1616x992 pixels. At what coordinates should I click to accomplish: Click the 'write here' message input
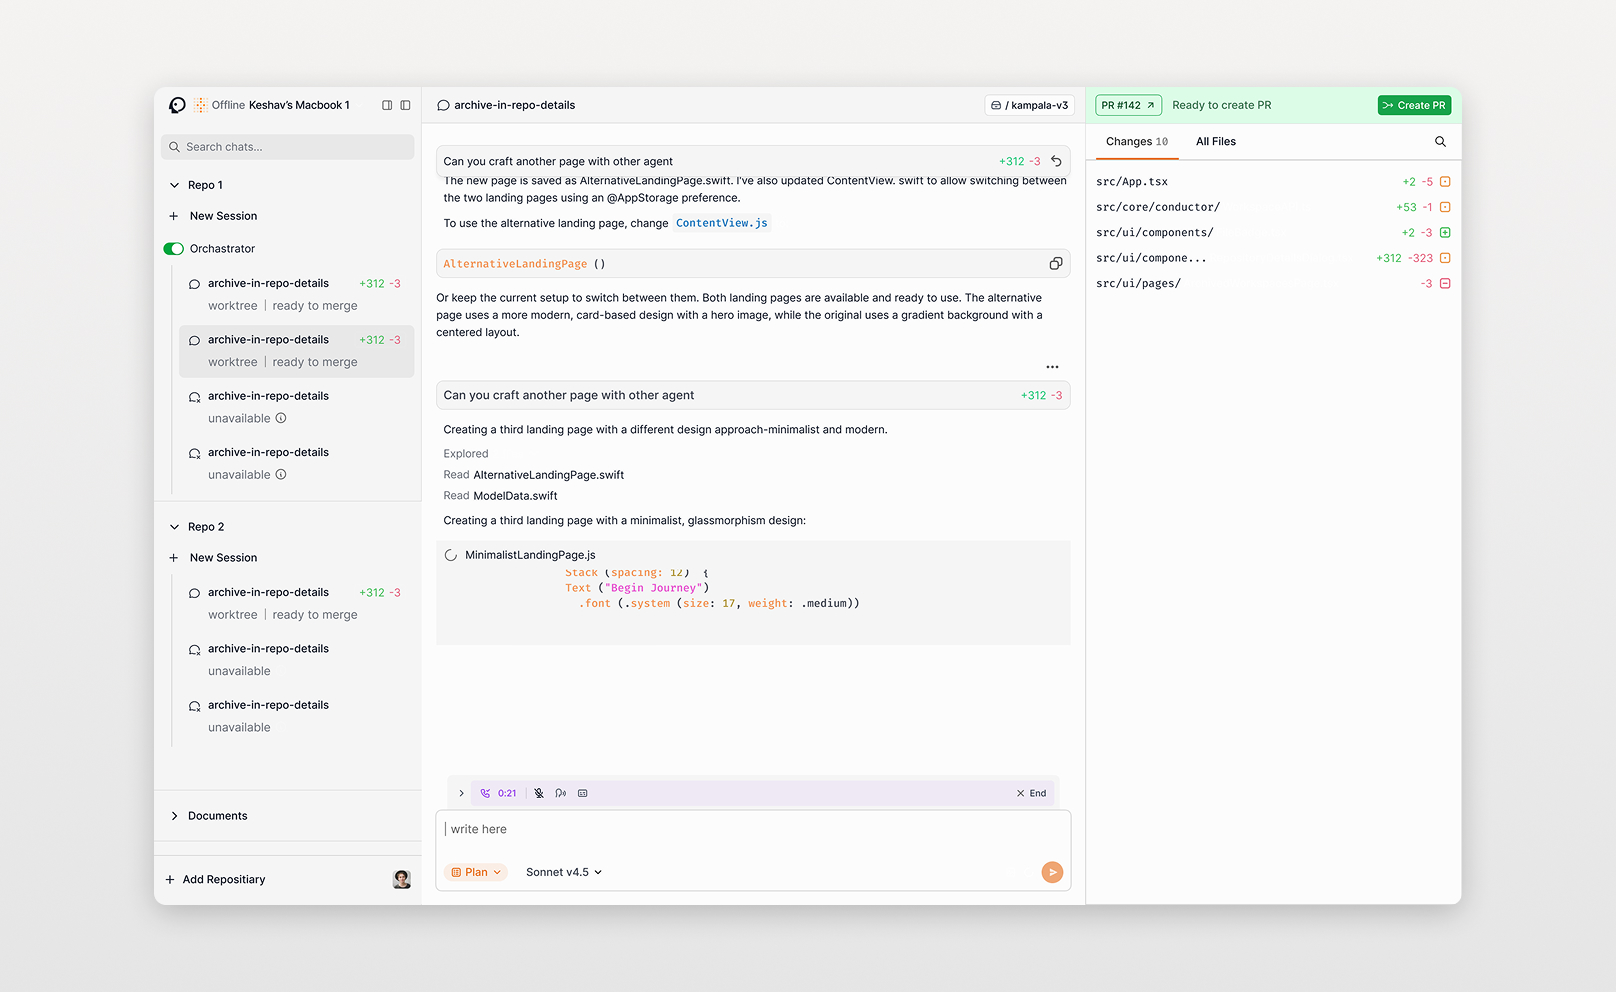point(753,830)
